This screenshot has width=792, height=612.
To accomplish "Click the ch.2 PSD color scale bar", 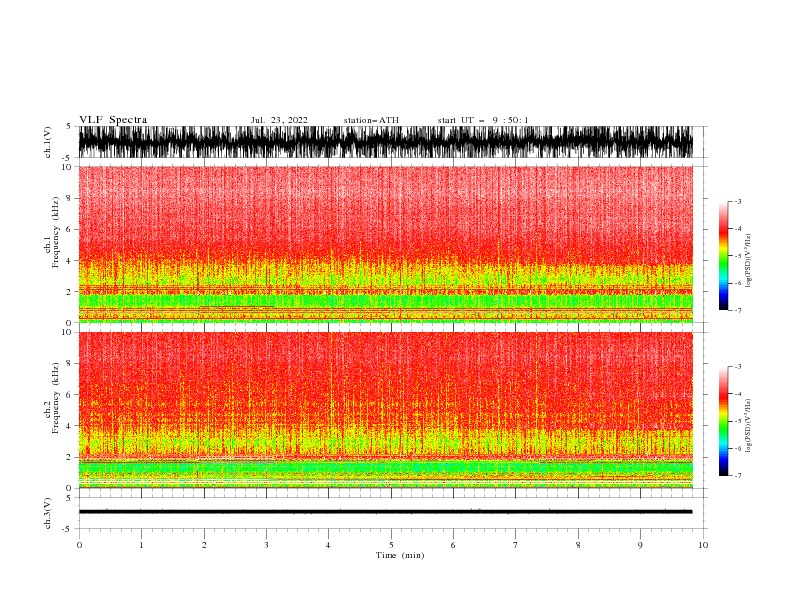I will point(723,421).
